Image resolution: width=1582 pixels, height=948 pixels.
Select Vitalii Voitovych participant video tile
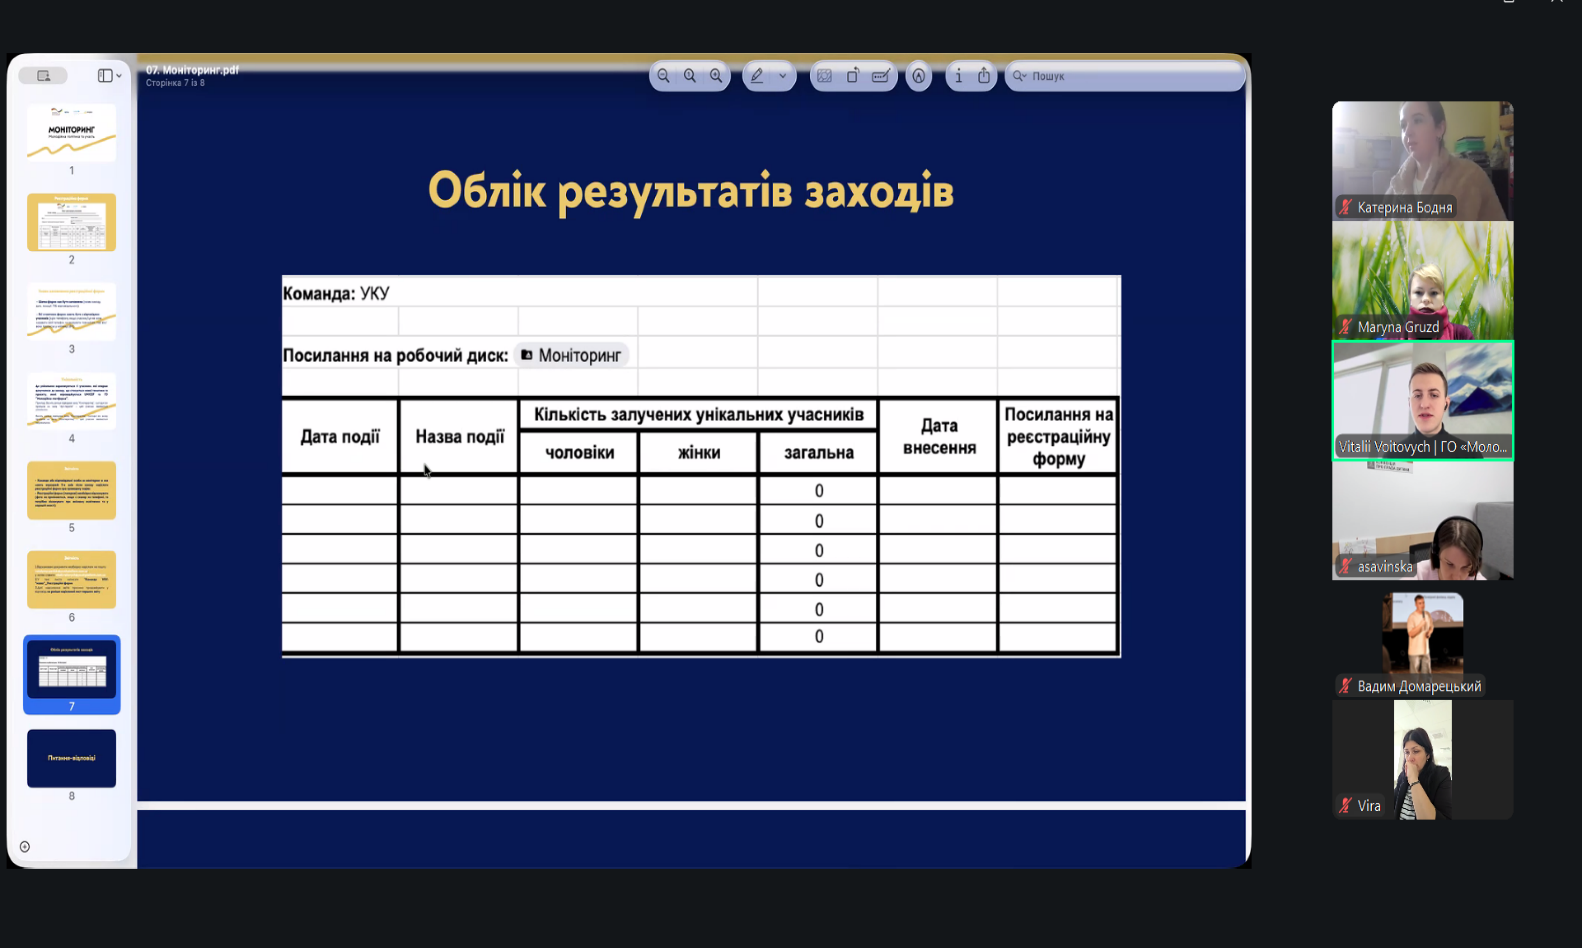pyautogui.click(x=1422, y=400)
